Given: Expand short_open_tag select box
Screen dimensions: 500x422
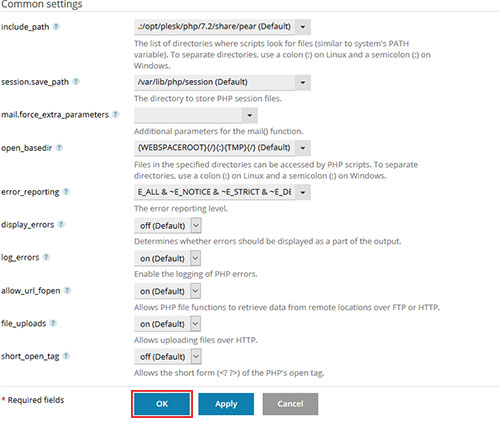Looking at the screenshot, I should pos(196,356).
